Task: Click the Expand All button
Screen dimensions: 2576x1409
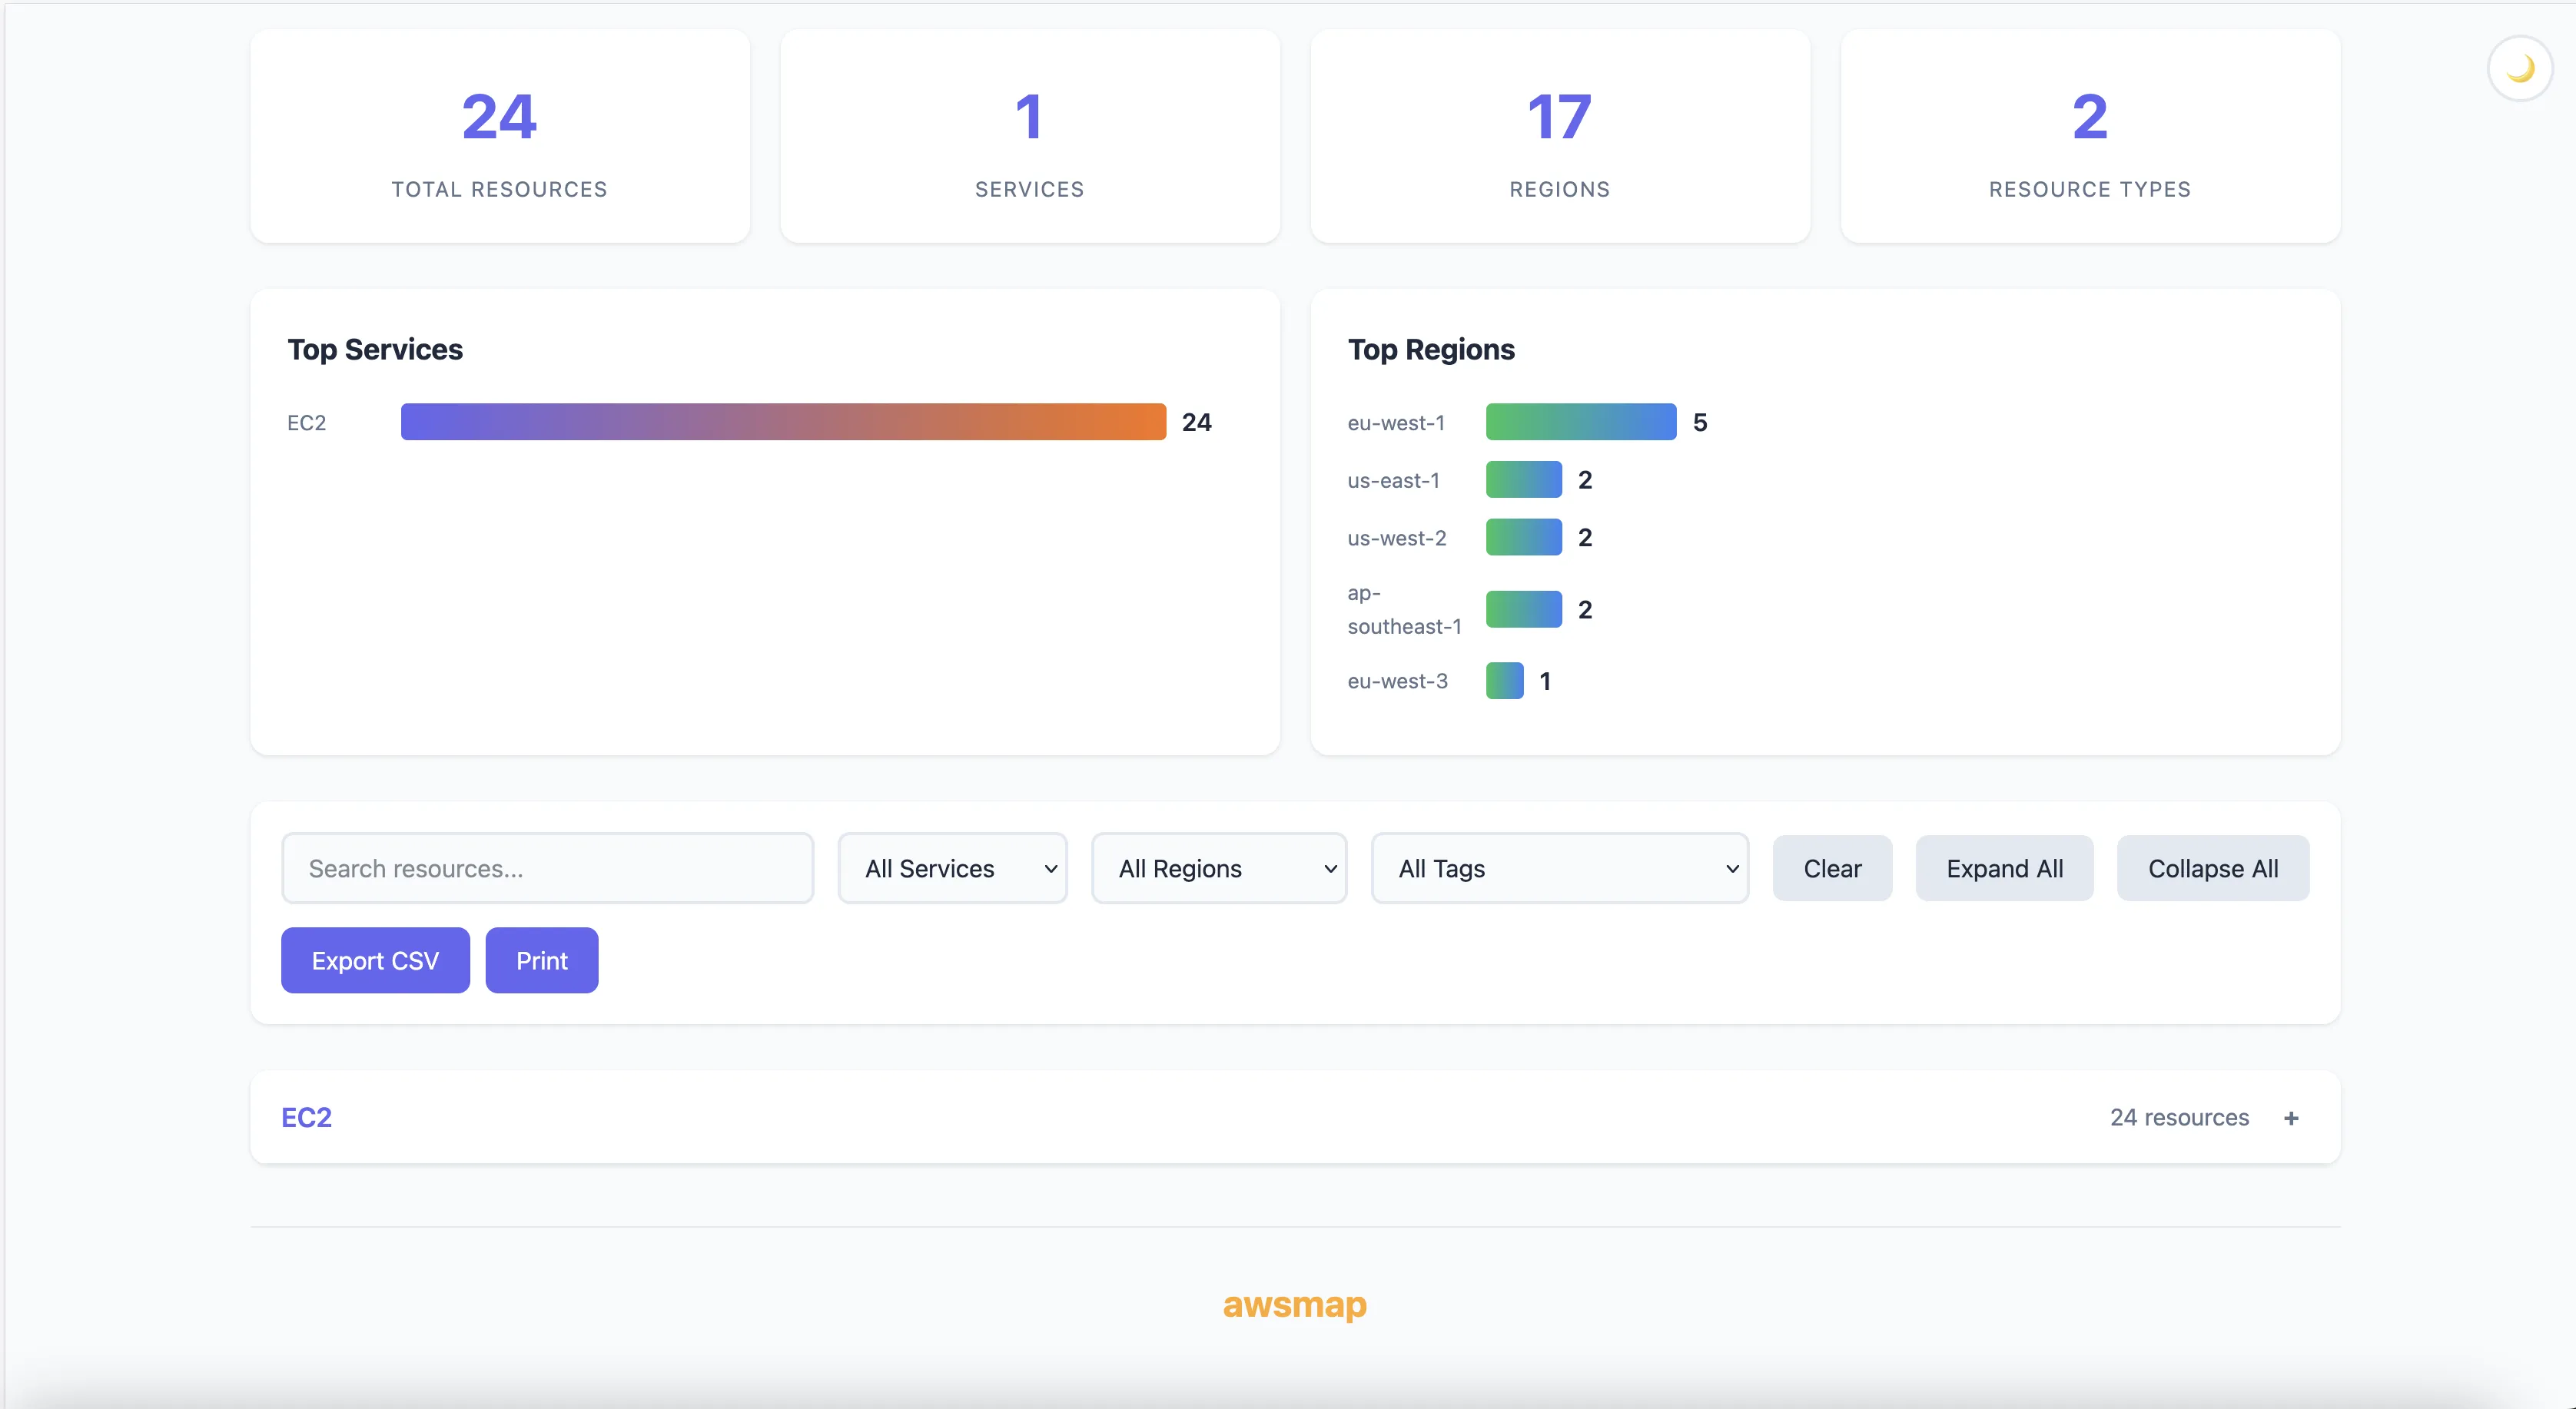Action: (2004, 868)
